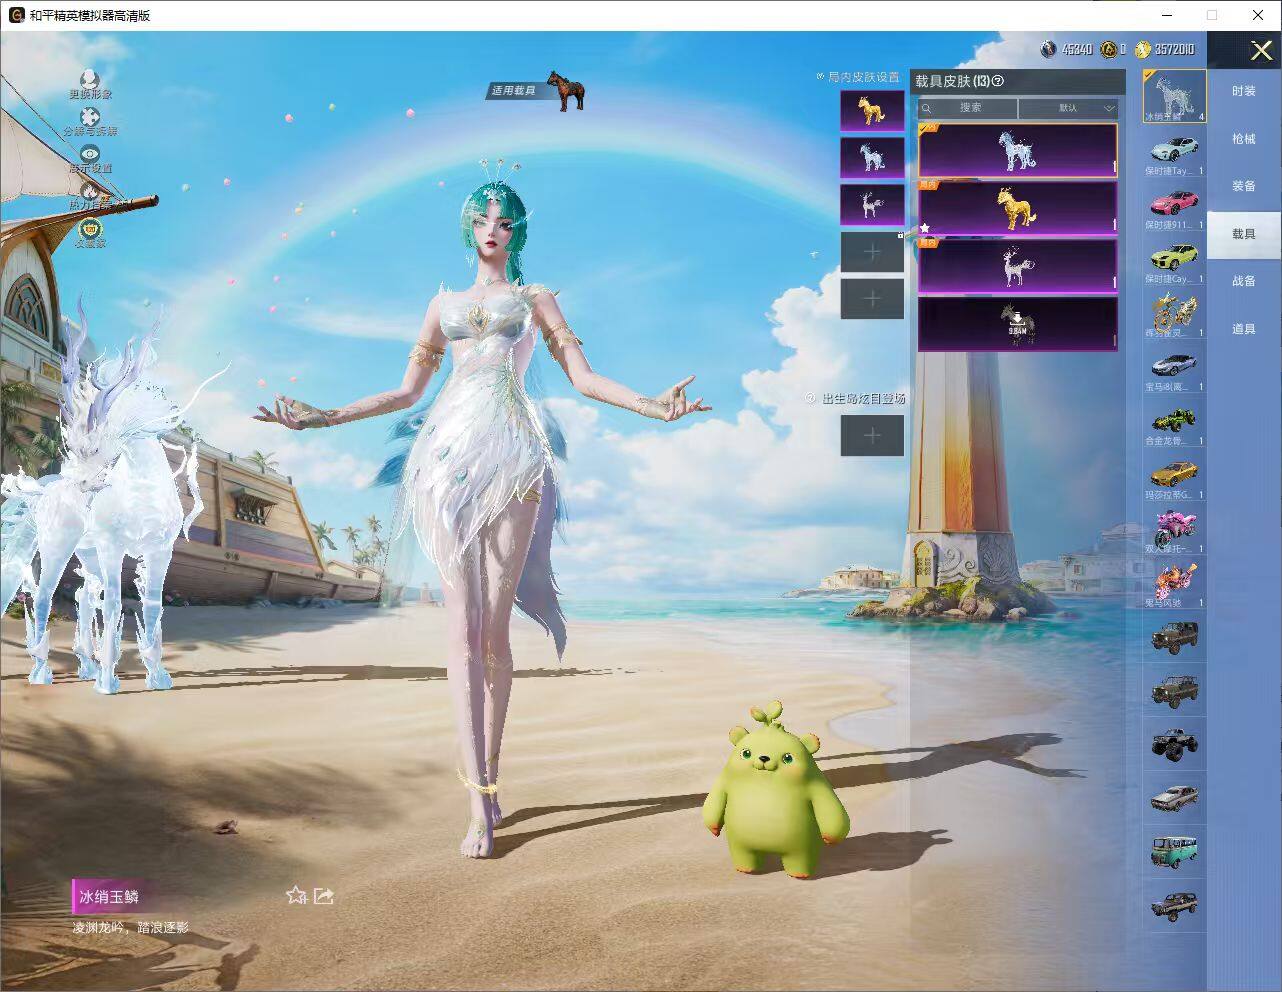Add an entrance effect under 出生岛炫目登场
This screenshot has height=992, width=1282.
[872, 436]
